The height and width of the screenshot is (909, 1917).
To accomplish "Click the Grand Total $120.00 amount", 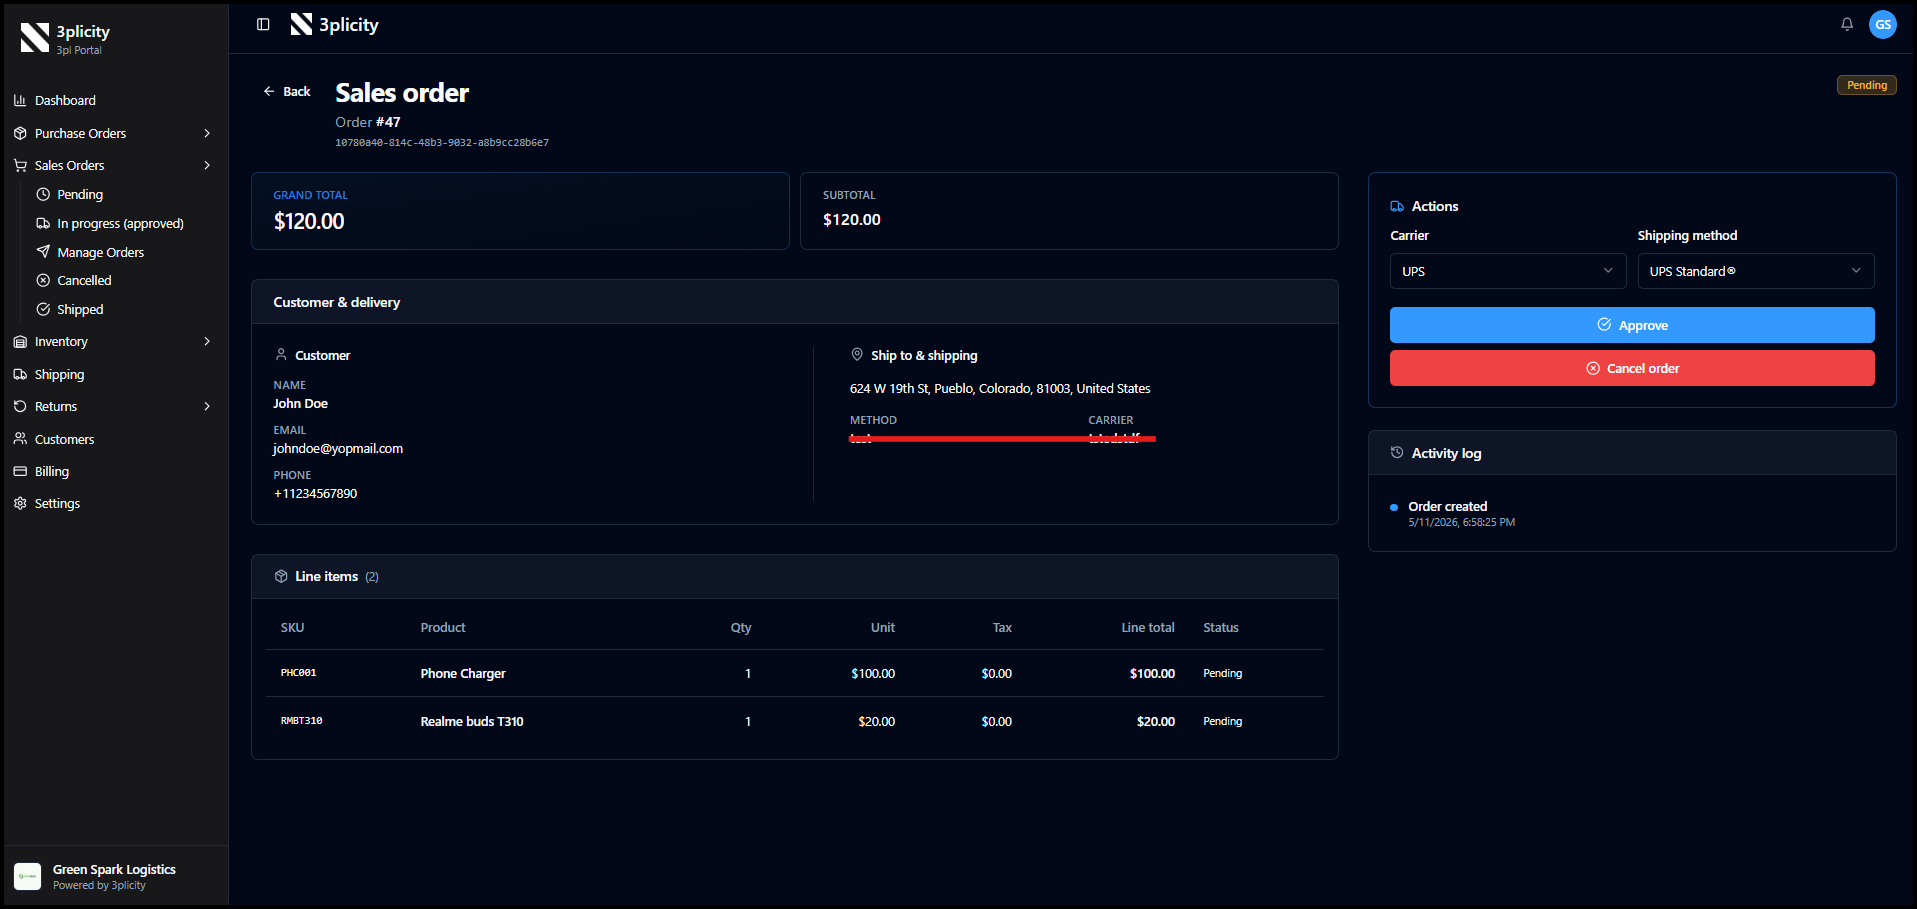I will click(x=309, y=221).
